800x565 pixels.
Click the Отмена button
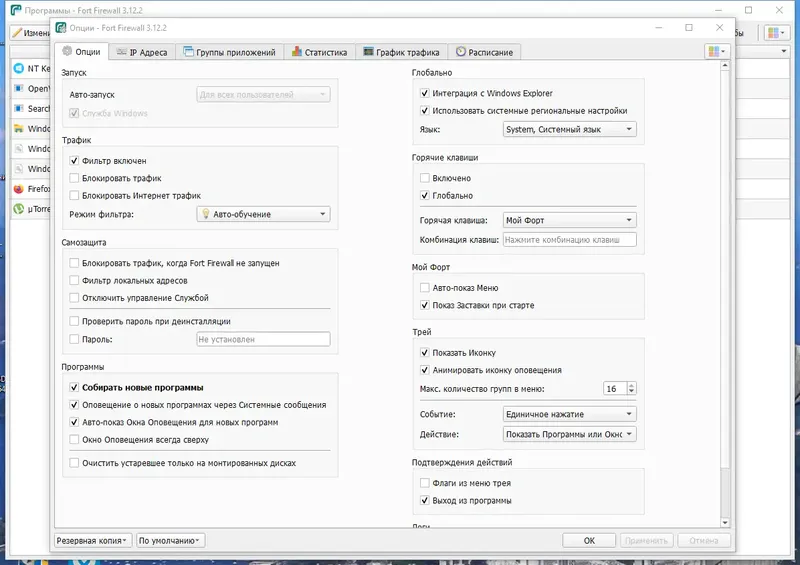[x=704, y=541]
